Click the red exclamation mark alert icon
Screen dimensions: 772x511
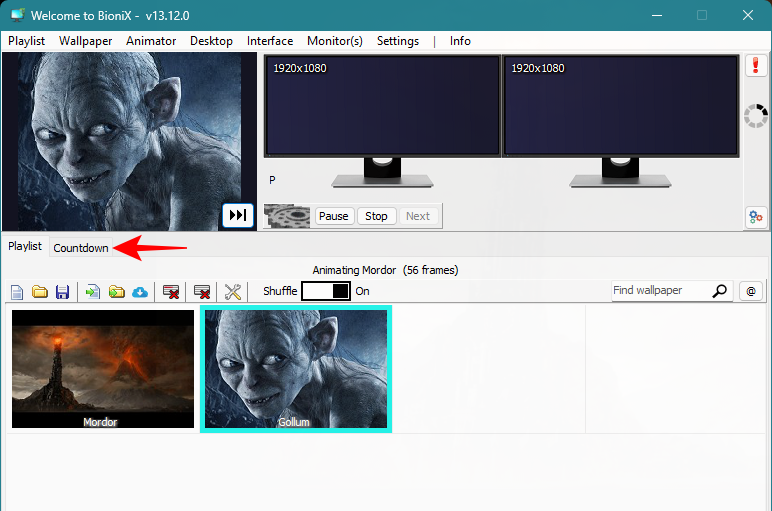[x=755, y=67]
